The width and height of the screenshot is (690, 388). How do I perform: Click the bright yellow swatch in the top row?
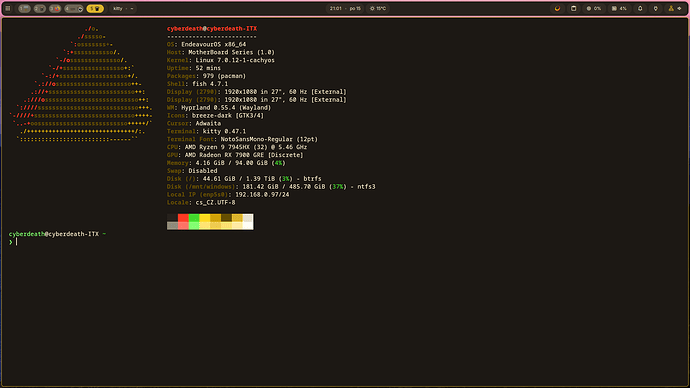(205, 218)
